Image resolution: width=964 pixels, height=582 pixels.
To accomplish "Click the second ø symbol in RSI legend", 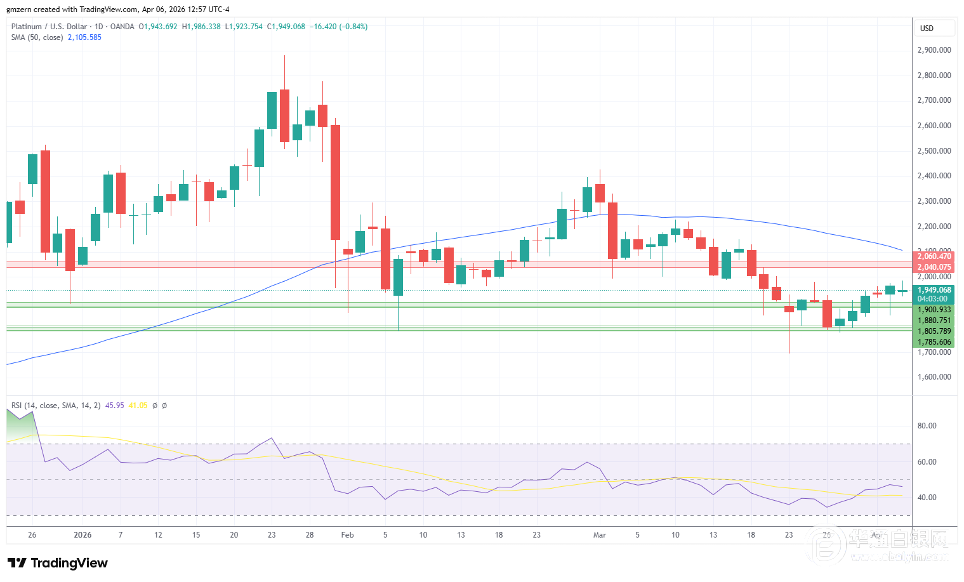I will click(x=164, y=406).
